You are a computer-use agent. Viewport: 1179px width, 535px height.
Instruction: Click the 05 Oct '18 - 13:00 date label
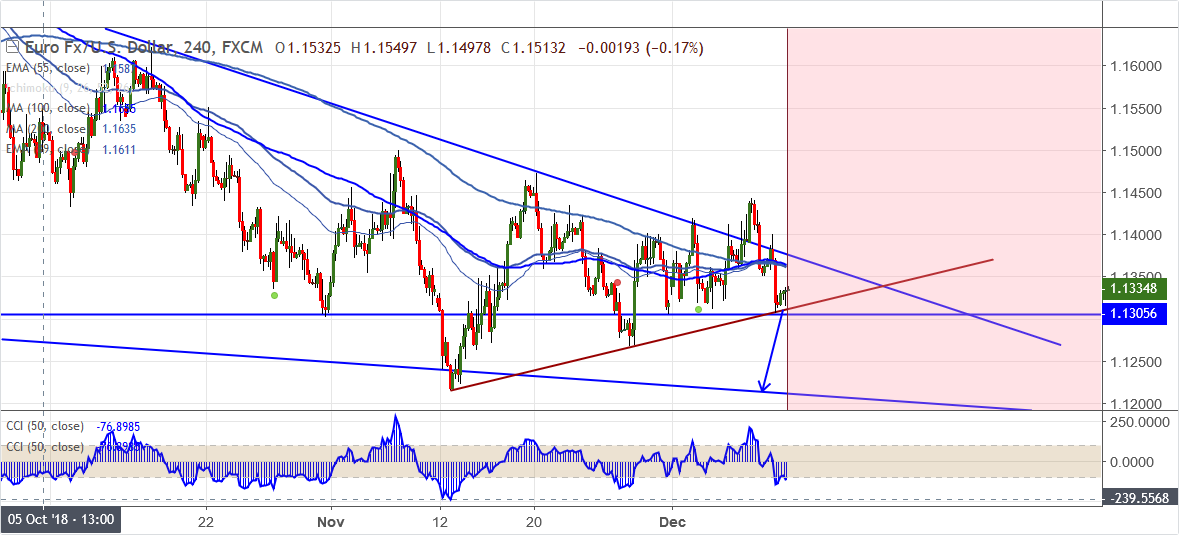62,521
